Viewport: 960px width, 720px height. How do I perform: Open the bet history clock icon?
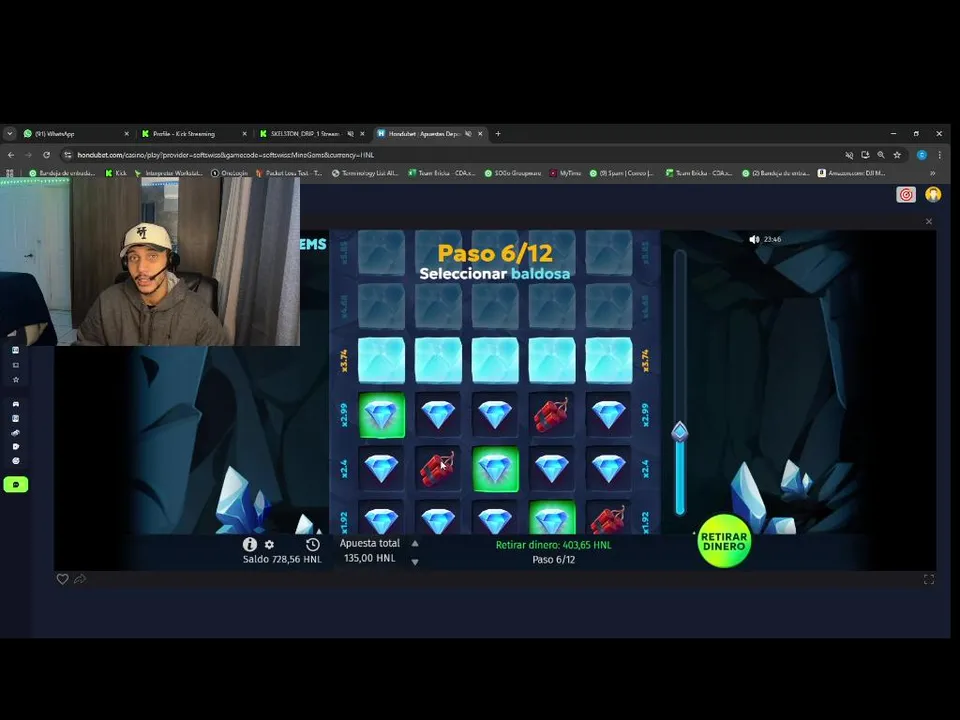[312, 544]
